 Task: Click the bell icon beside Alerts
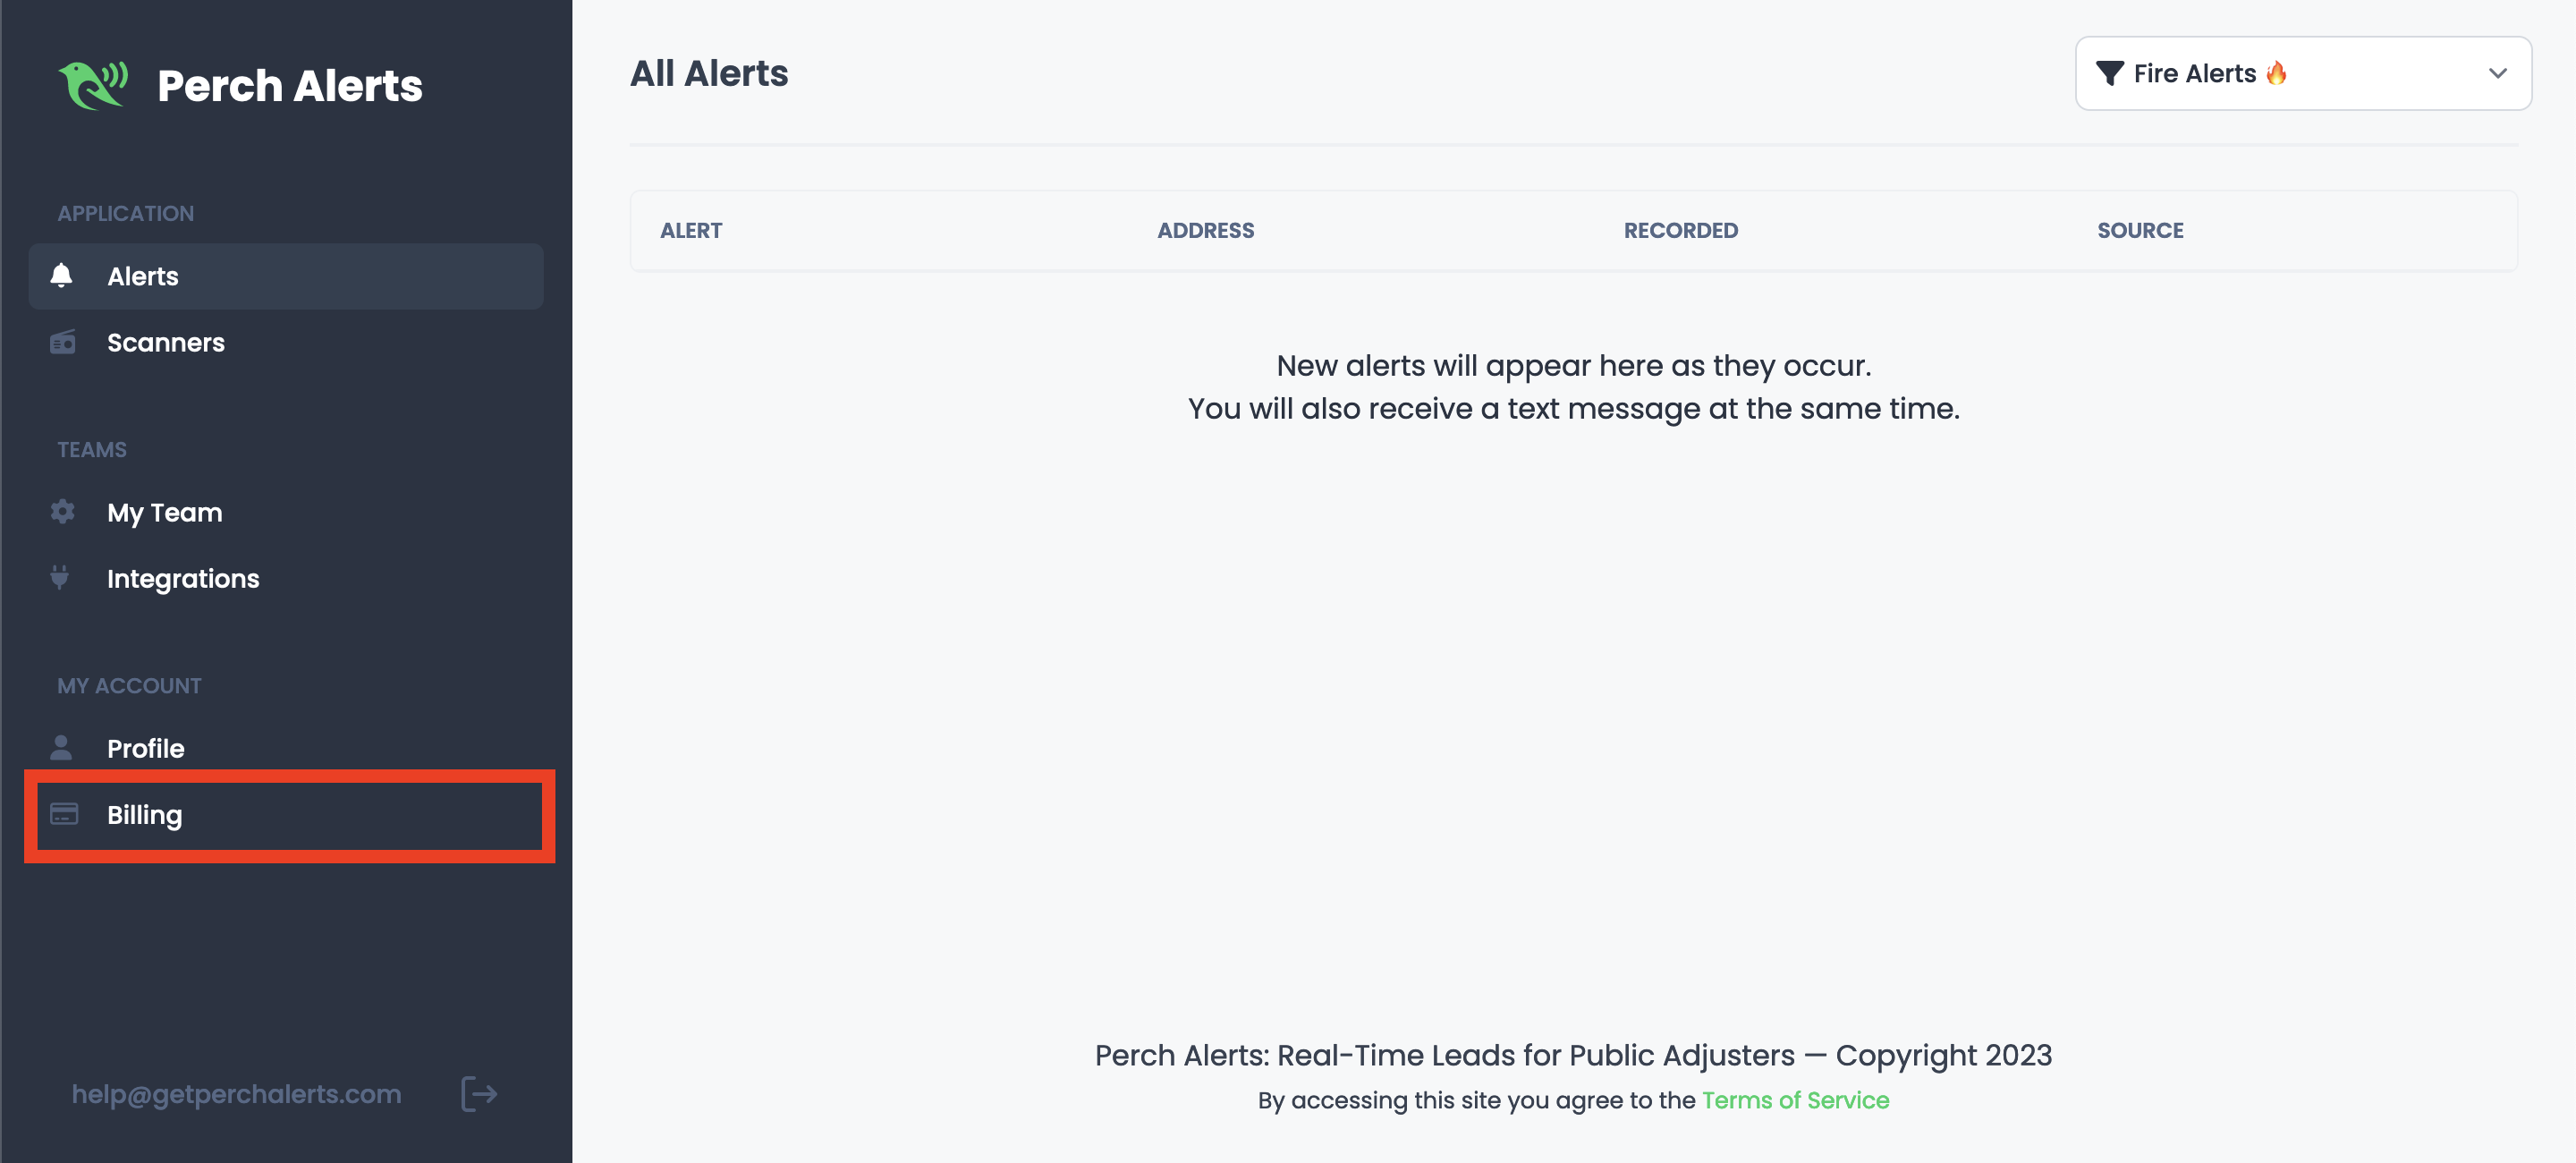[x=61, y=276]
